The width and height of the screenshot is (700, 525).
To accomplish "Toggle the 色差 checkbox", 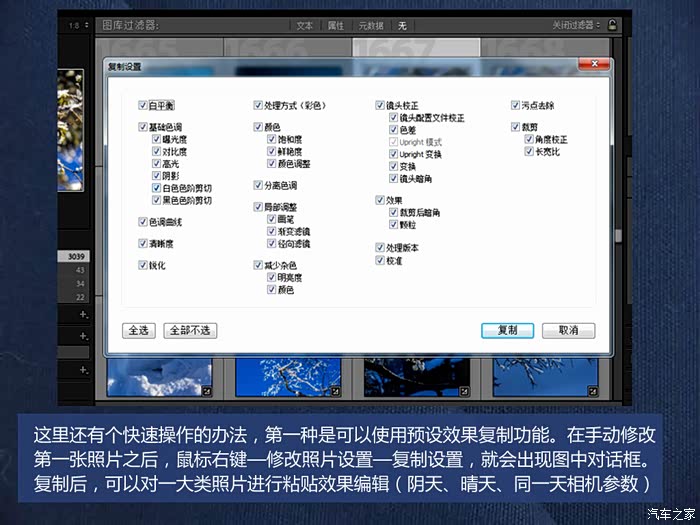I will 393,129.
